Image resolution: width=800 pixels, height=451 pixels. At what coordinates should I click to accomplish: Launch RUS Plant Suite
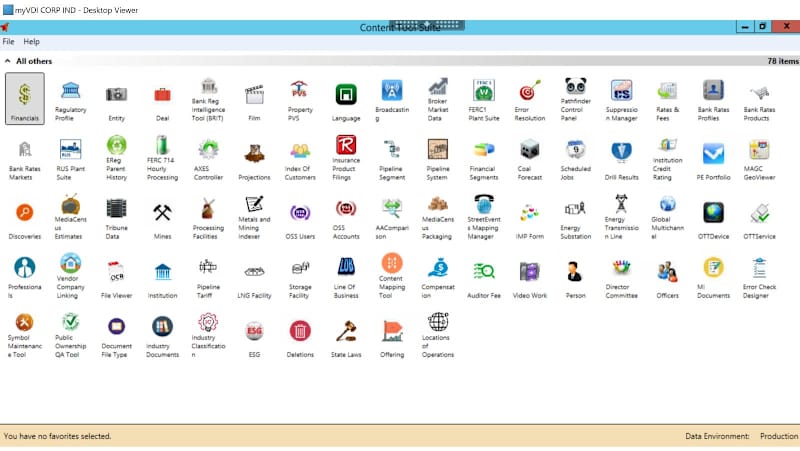click(70, 160)
